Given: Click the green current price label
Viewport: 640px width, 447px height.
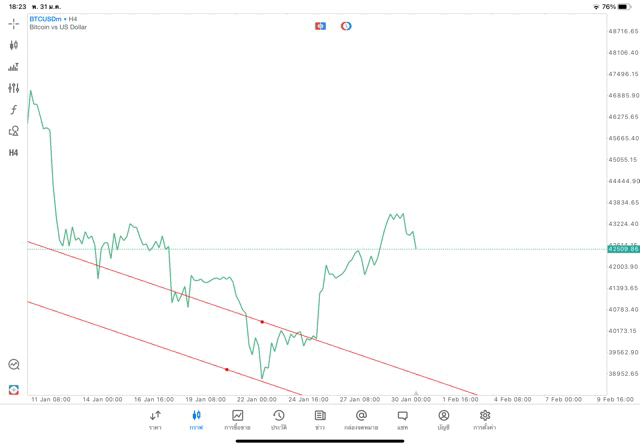Looking at the screenshot, I should point(622,249).
